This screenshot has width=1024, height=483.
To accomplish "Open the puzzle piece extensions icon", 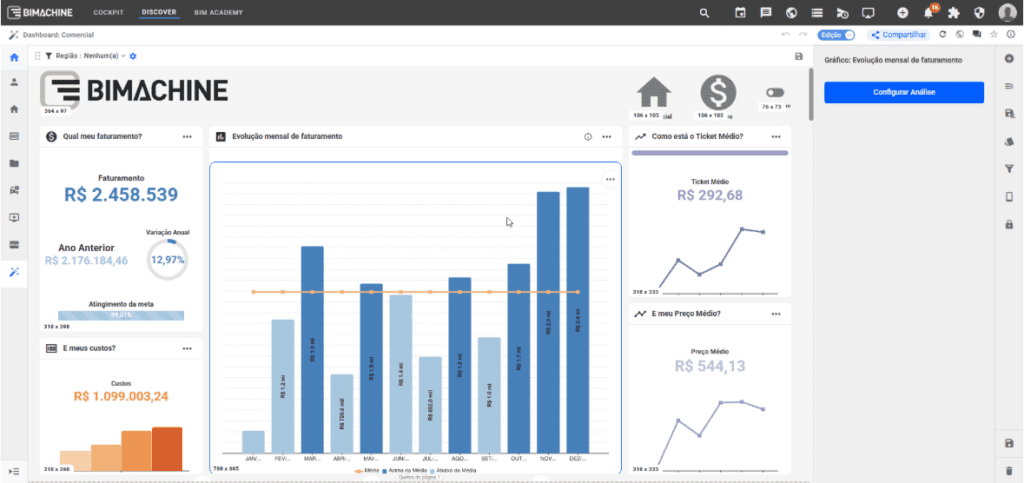I will [x=953, y=13].
